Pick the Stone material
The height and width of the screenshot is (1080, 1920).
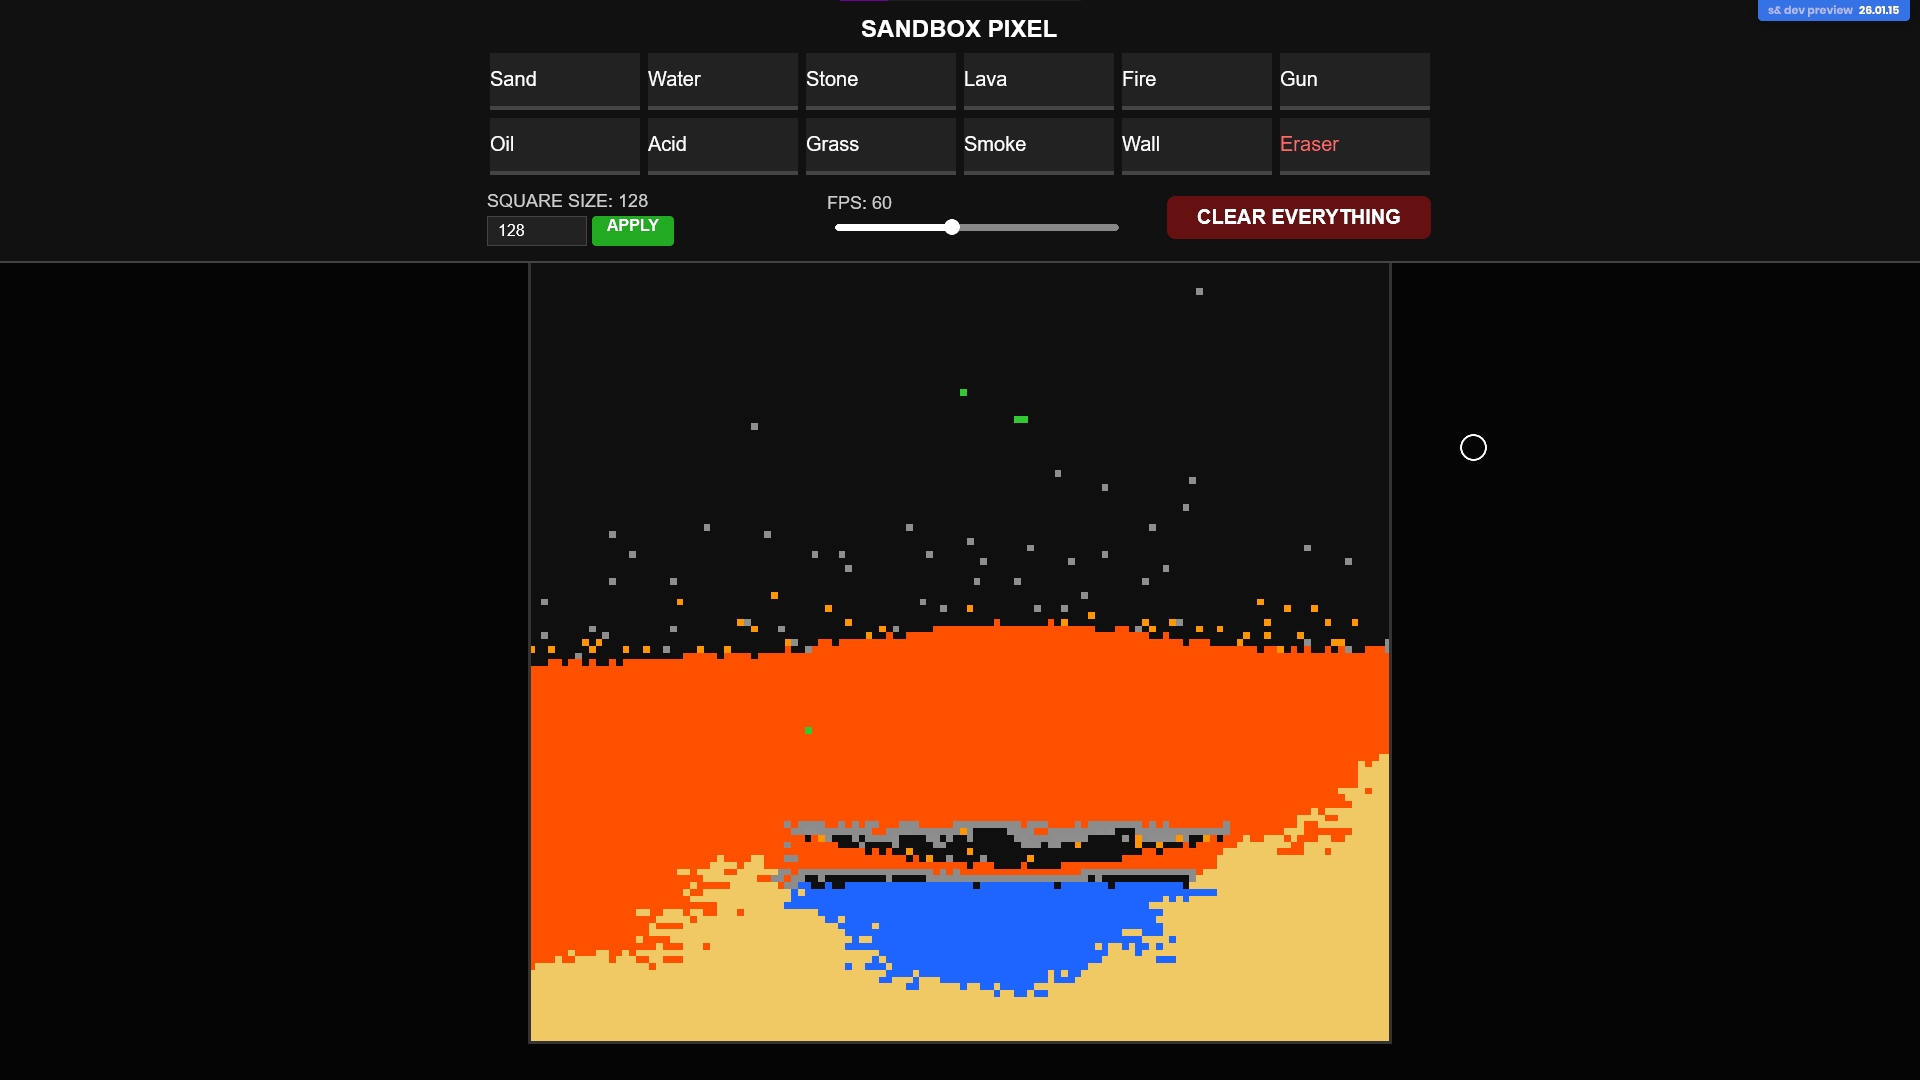pyautogui.click(x=880, y=80)
